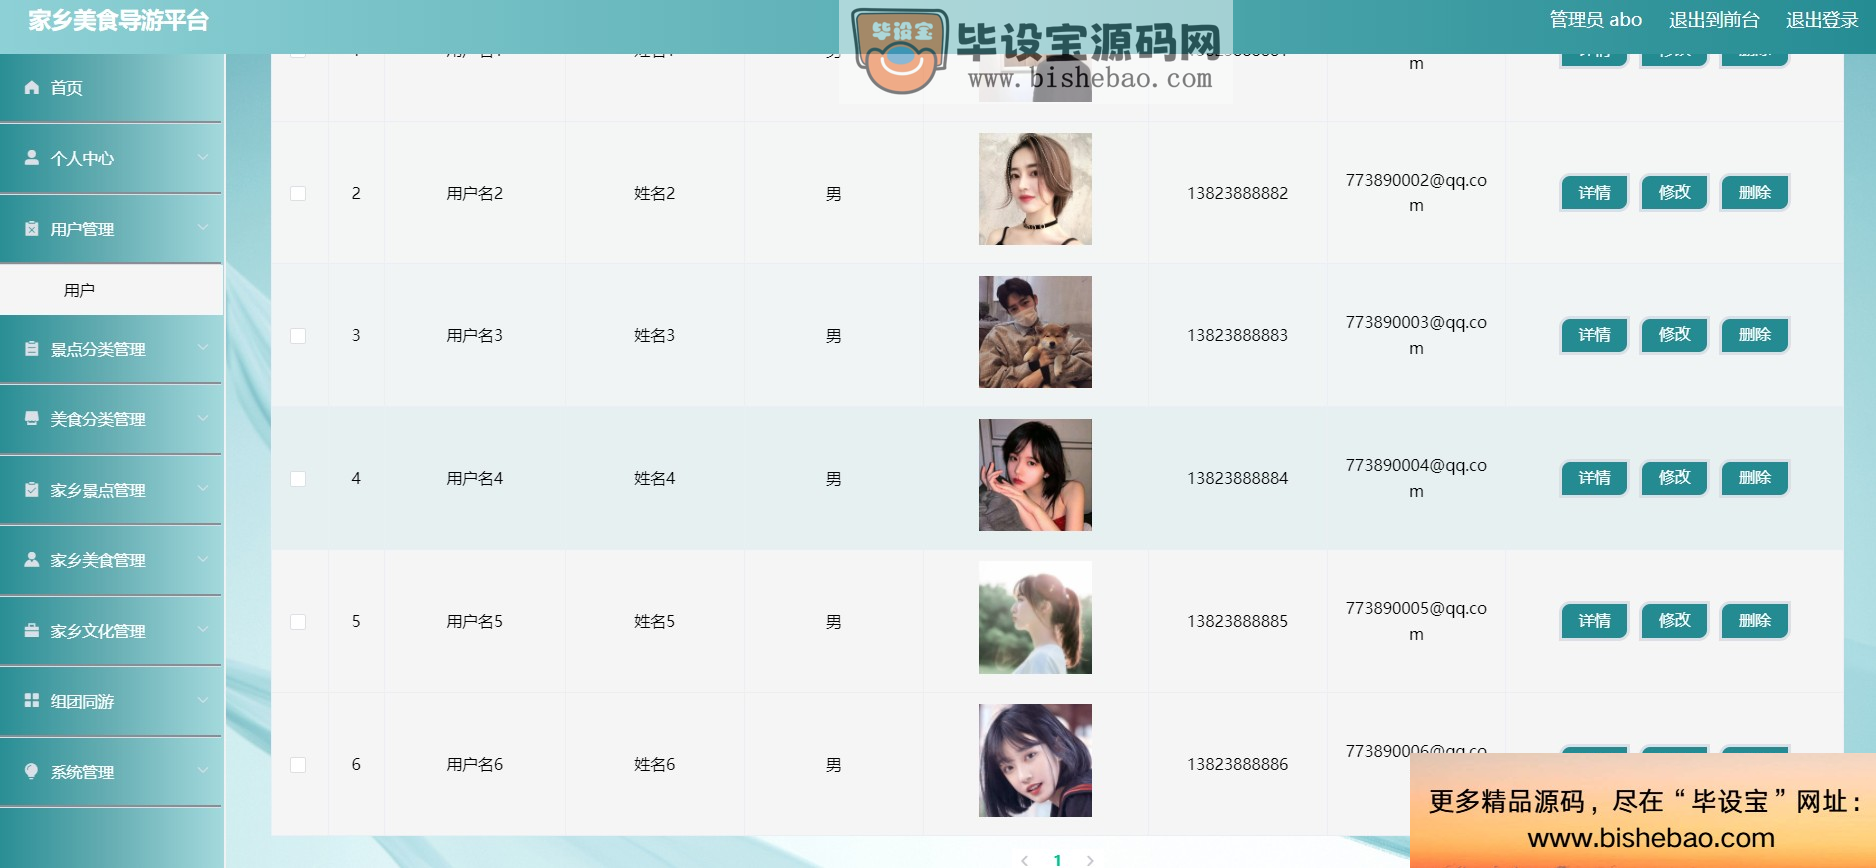Select the checkbox for 用户名4 row
1876x868 pixels.
pos(298,479)
